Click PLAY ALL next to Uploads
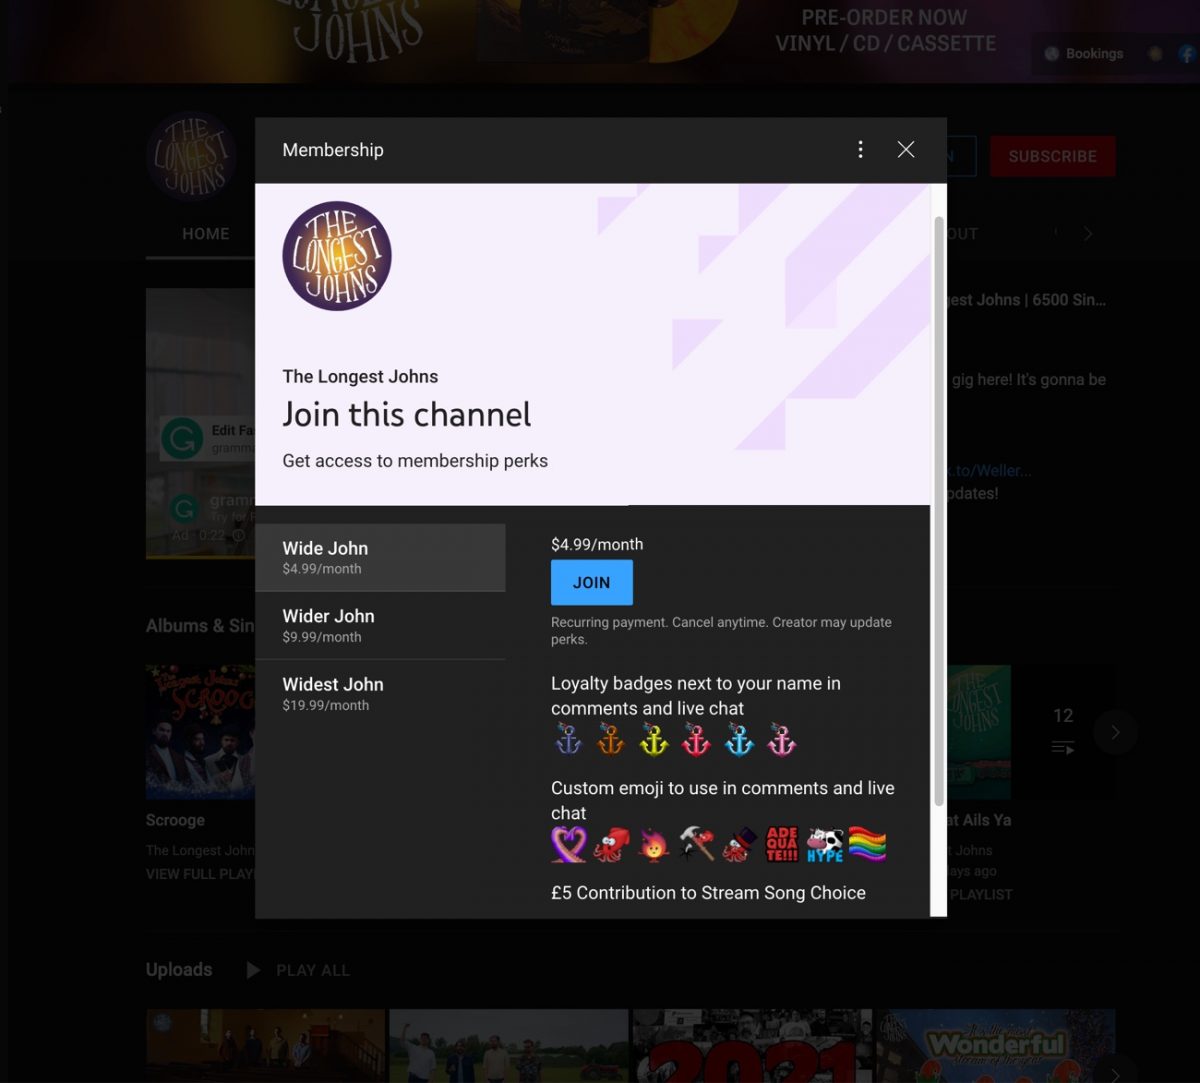Screen dimensions: 1200x1083 298,970
